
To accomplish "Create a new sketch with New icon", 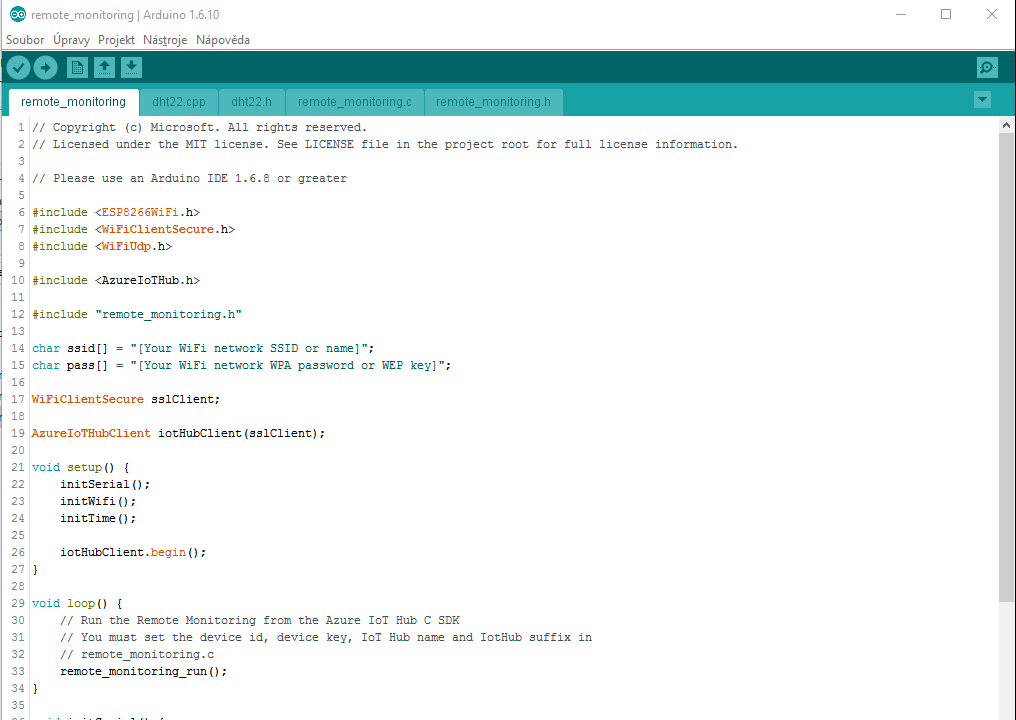I will click(77, 67).
